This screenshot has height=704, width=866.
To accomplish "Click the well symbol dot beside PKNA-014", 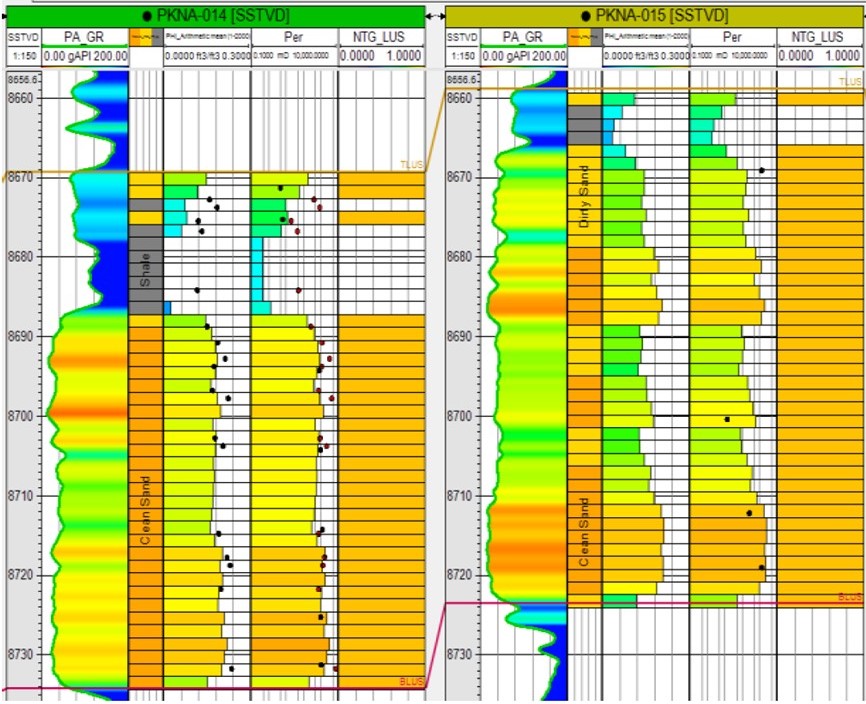I will pos(147,16).
